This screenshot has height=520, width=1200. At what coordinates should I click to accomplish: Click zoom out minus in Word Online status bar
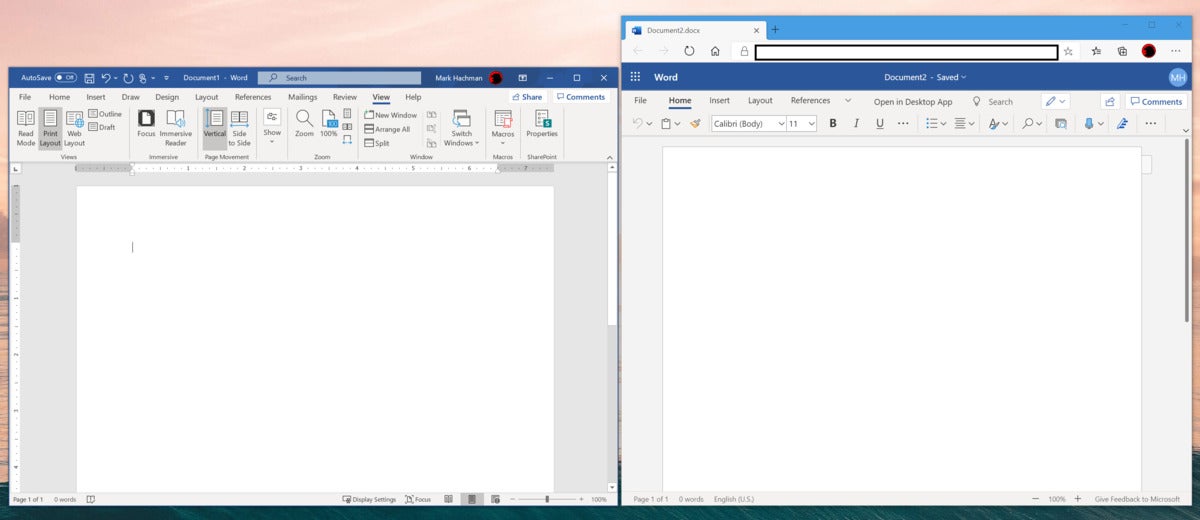click(1035, 498)
